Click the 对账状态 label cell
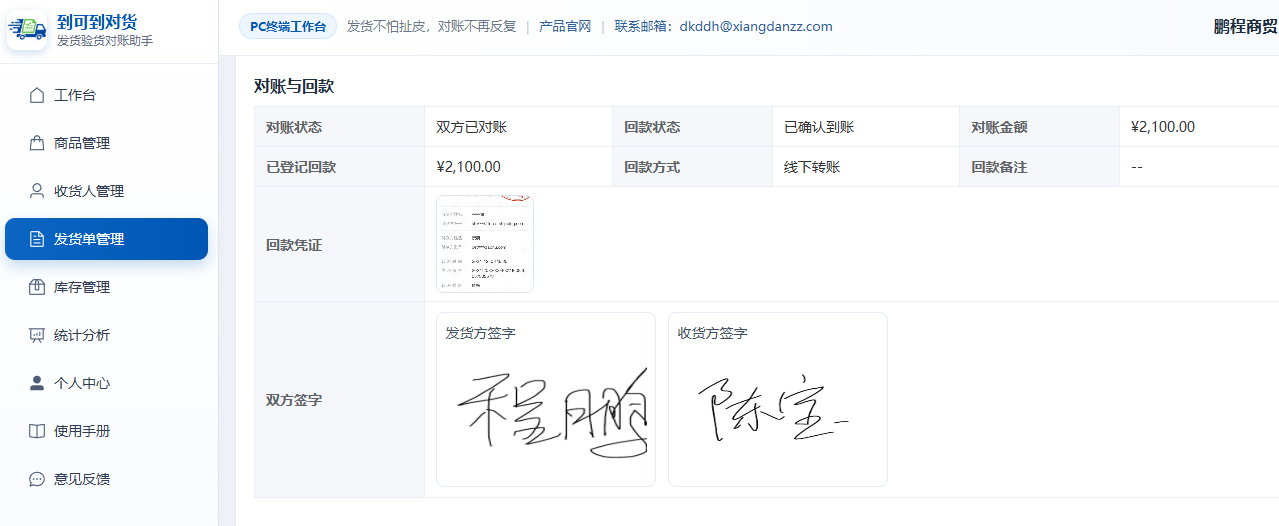 pos(340,127)
